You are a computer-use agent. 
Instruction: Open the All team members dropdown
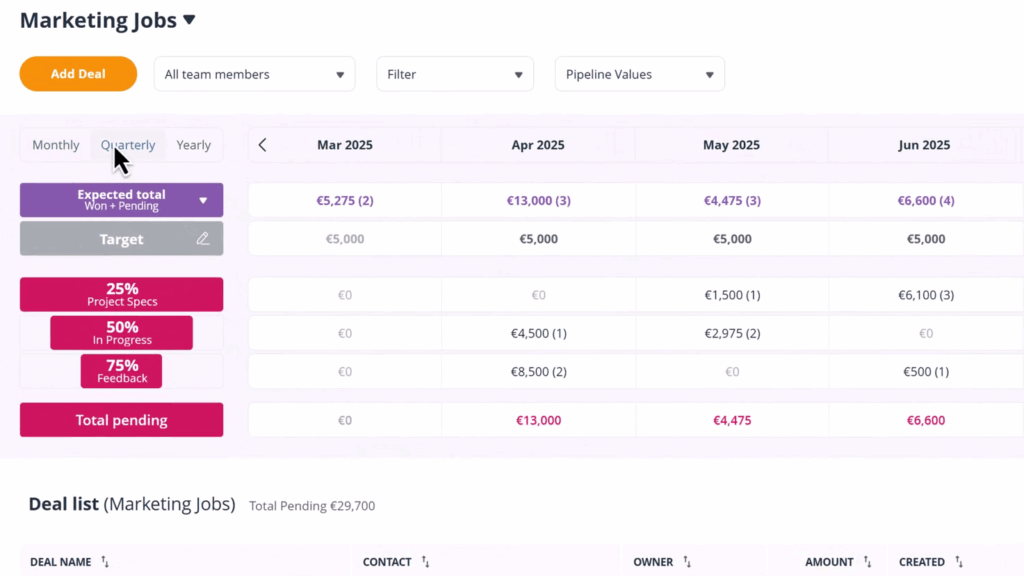(x=254, y=73)
